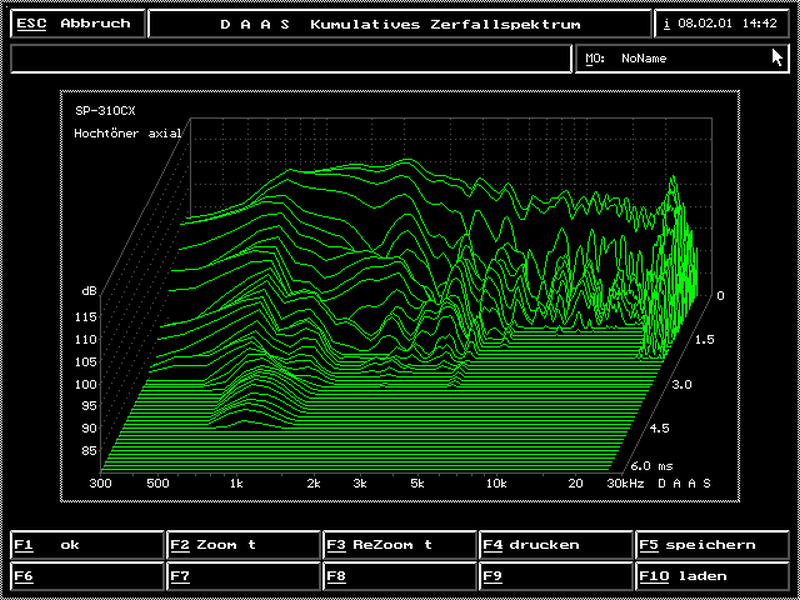The width and height of the screenshot is (800, 600).
Task: Click the empty F8 button
Action: click(400, 576)
